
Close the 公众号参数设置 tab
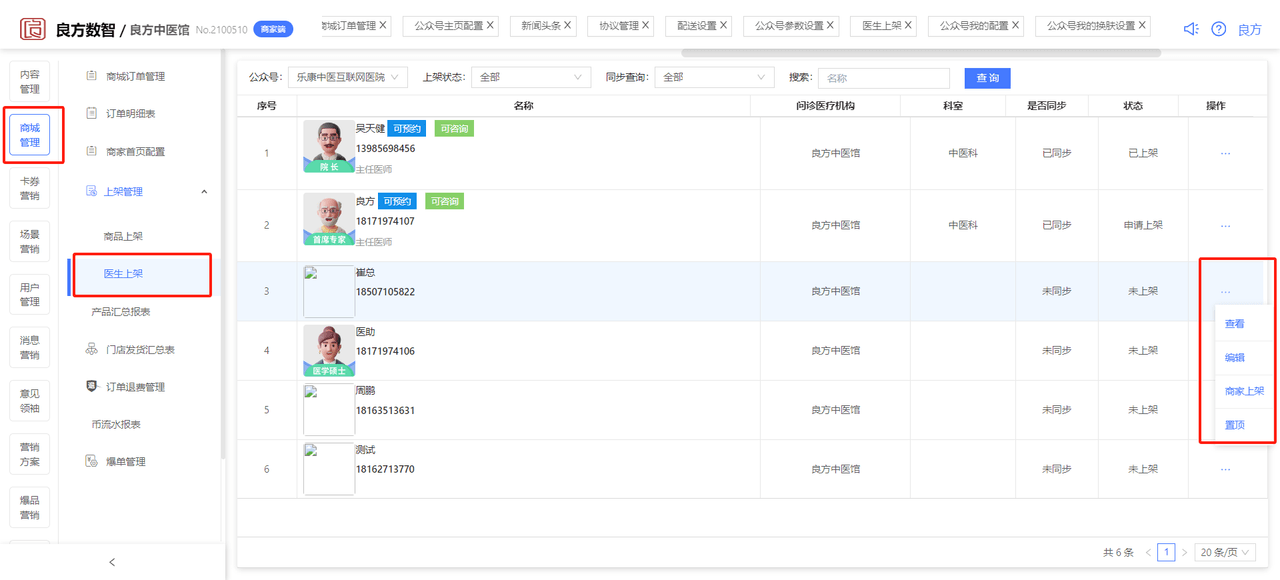click(831, 25)
